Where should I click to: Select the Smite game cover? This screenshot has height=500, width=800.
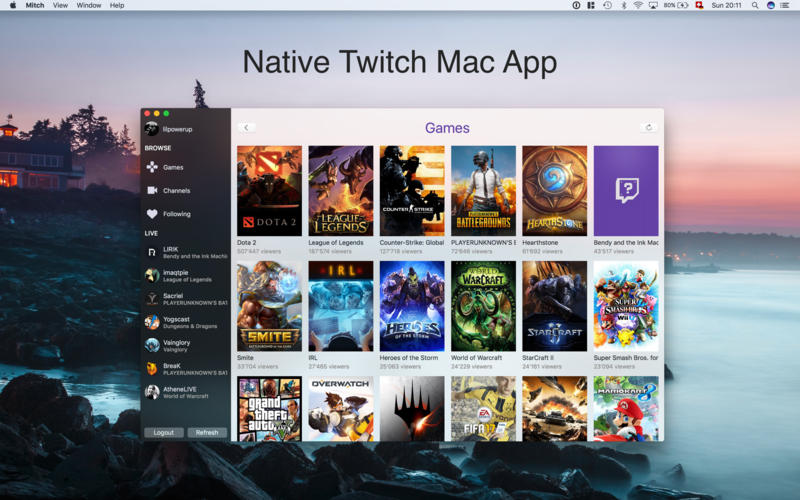point(269,306)
